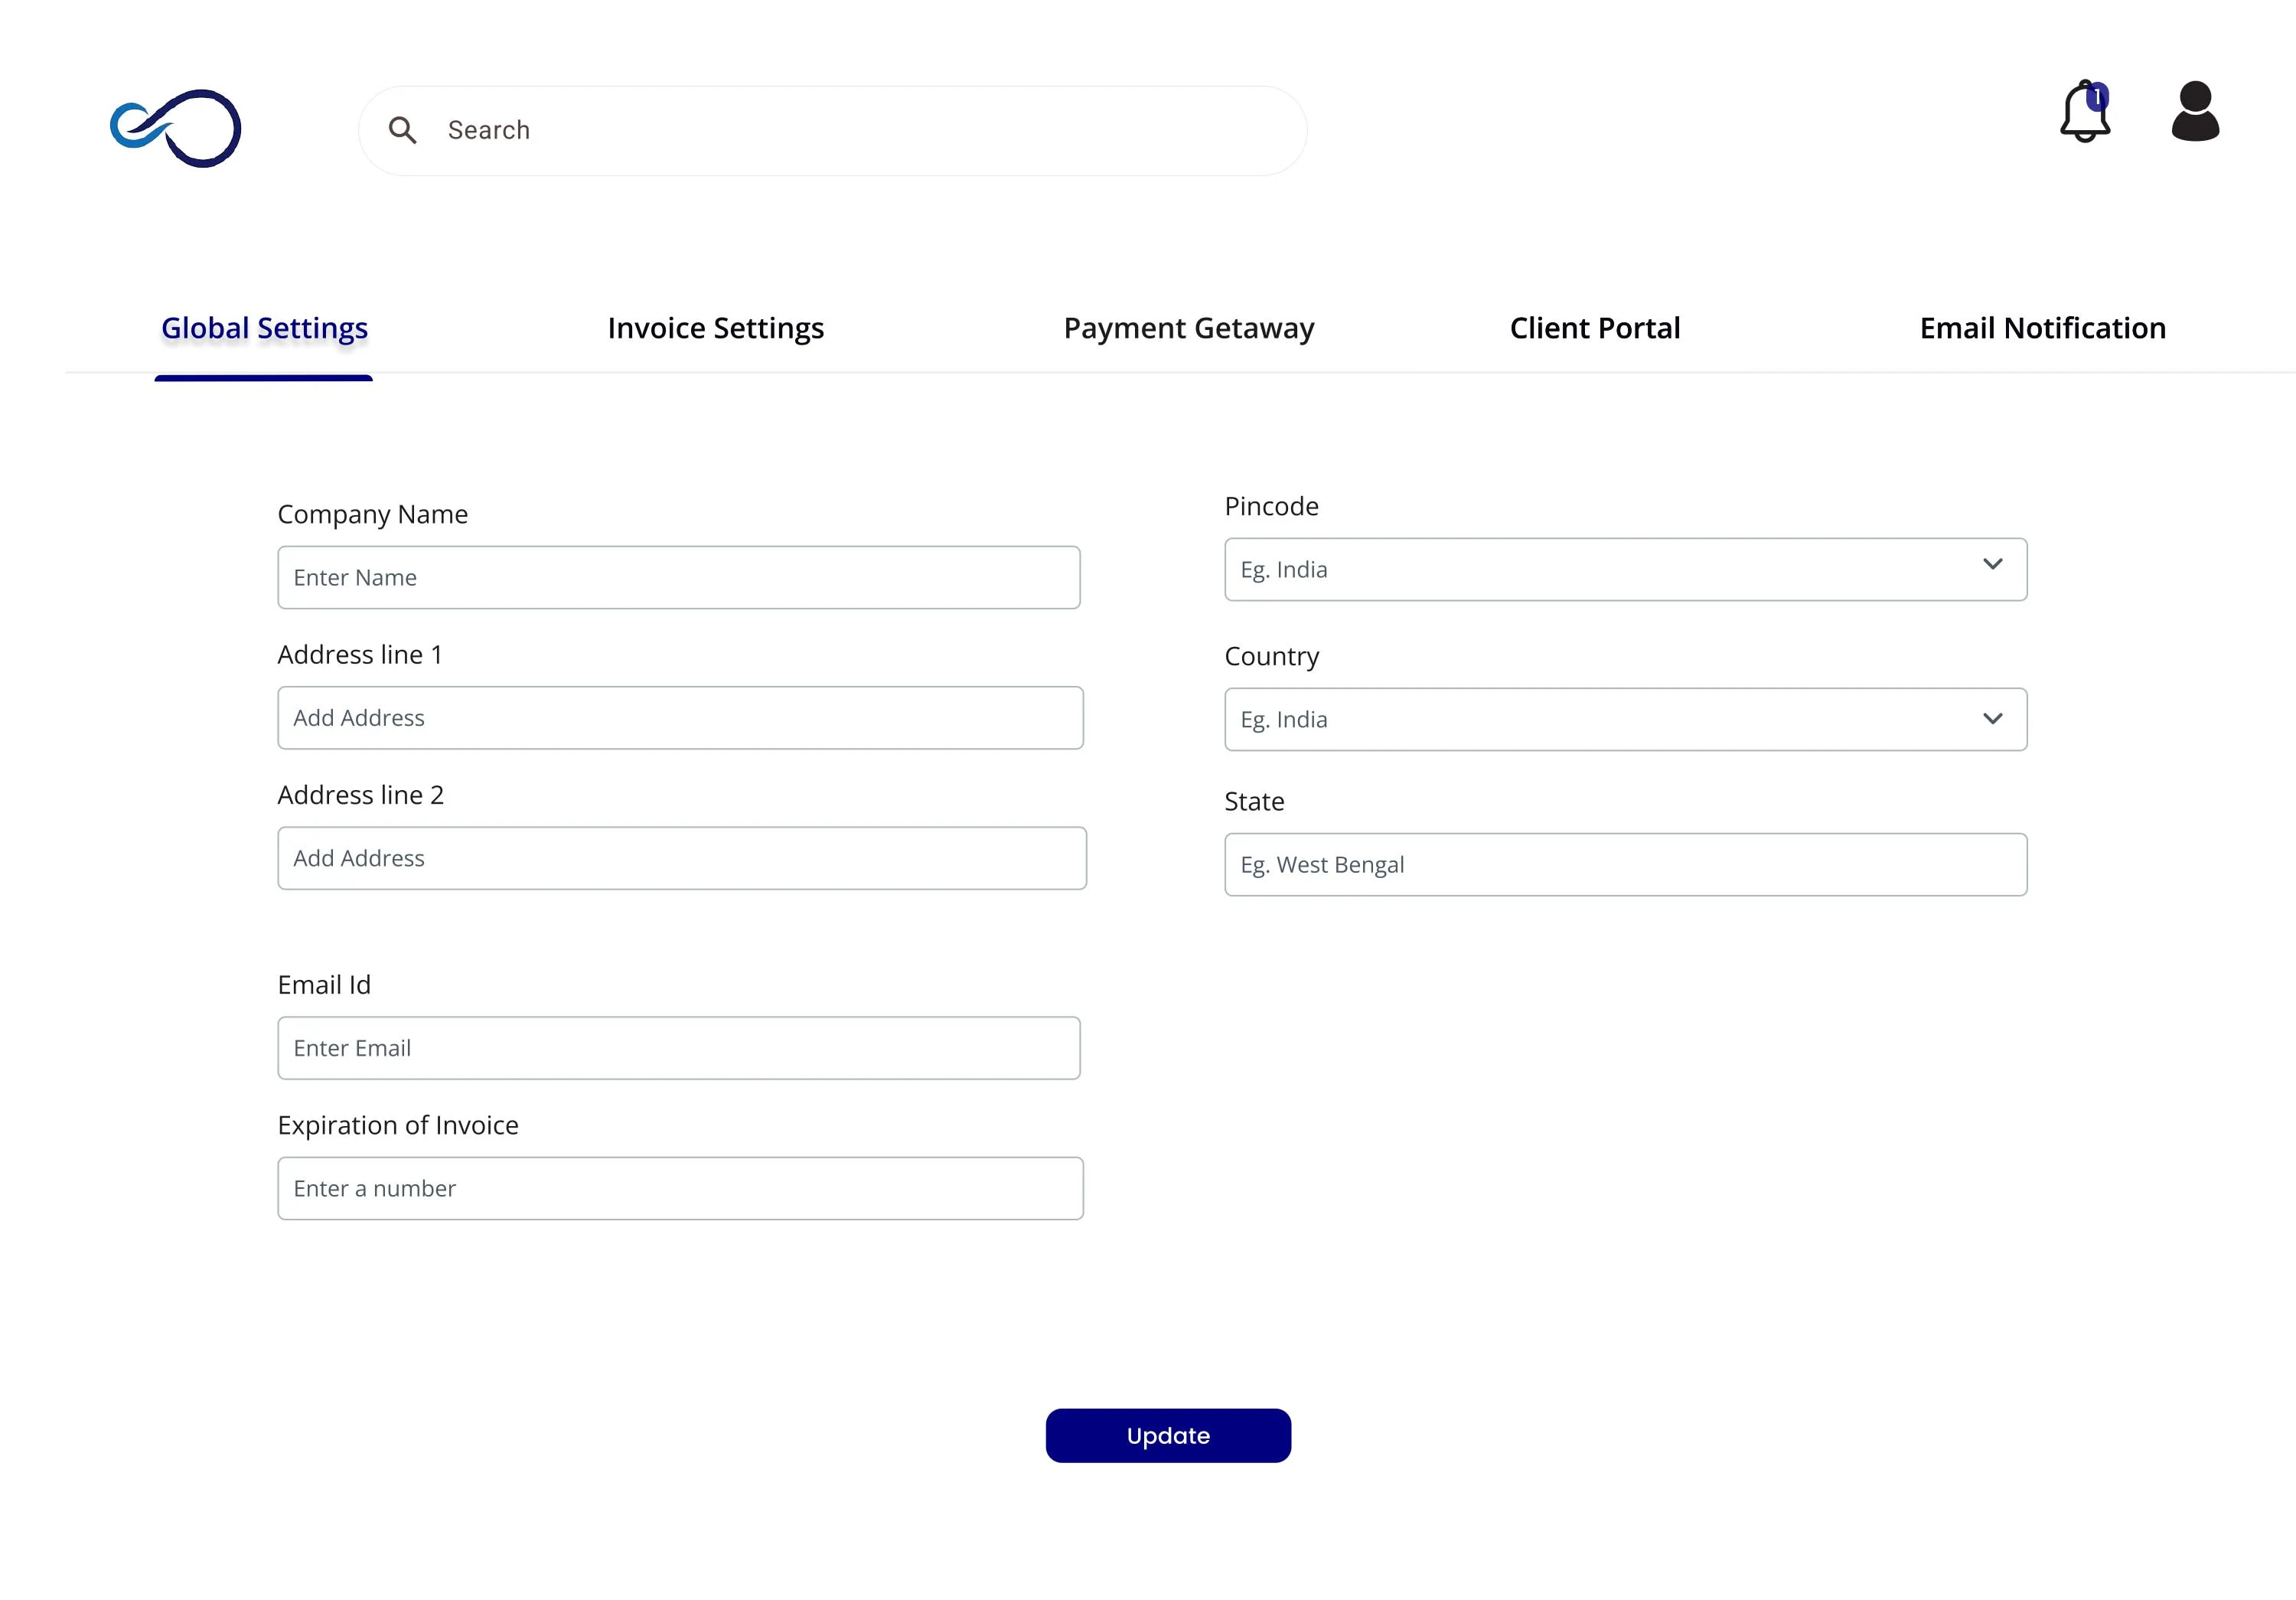Expand the Pincode dropdown arrow
Image resolution: width=2296 pixels, height=1600 pixels.
1992,564
